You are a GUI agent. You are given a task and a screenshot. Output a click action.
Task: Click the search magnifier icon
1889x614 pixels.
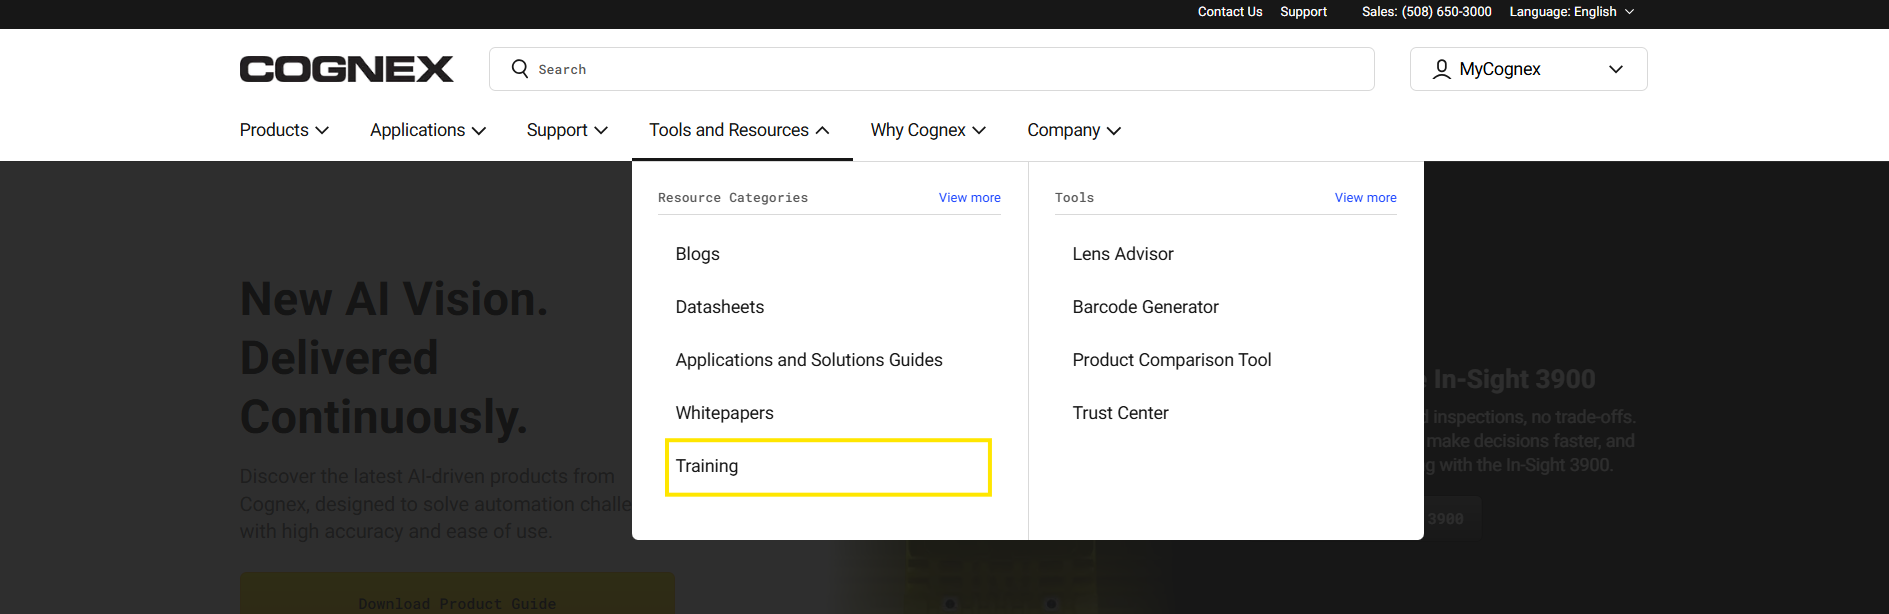pyautogui.click(x=520, y=69)
